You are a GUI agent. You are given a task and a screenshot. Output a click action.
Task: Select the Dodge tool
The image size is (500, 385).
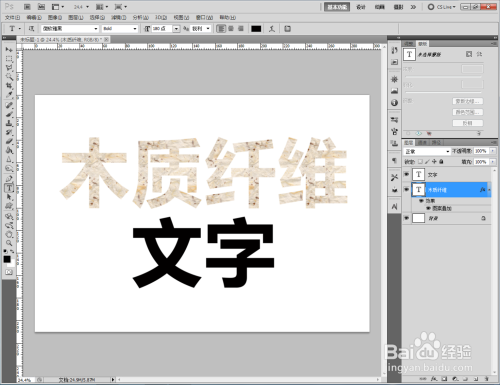tap(9, 168)
